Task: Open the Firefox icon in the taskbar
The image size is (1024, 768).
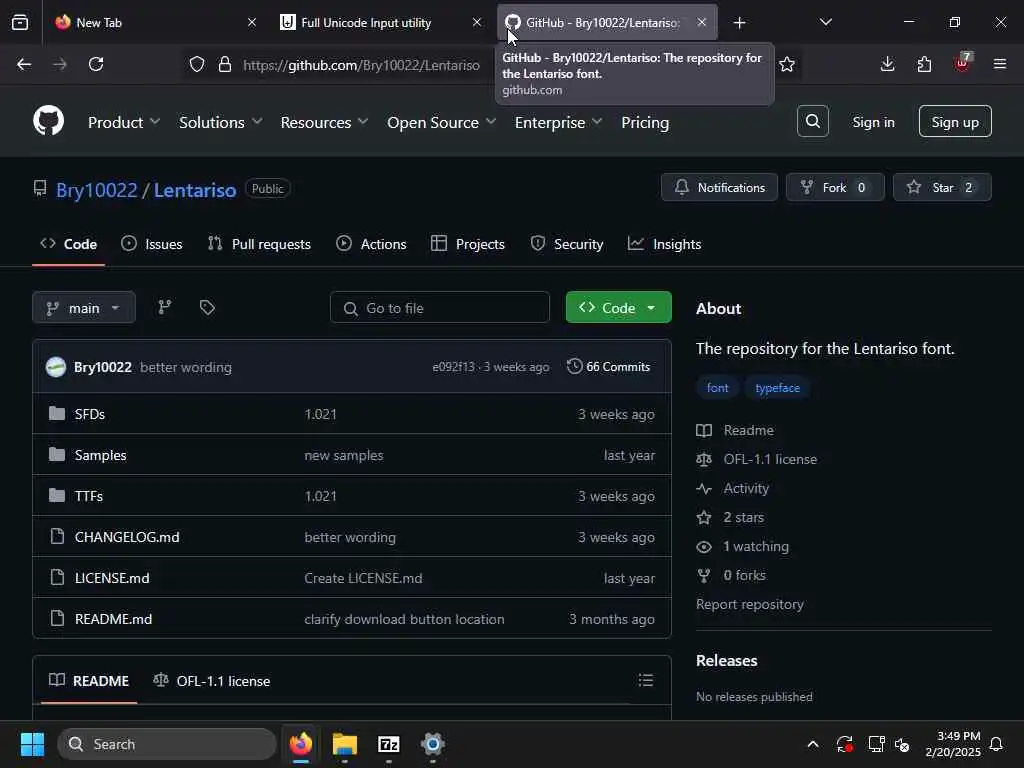Action: tap(301, 744)
